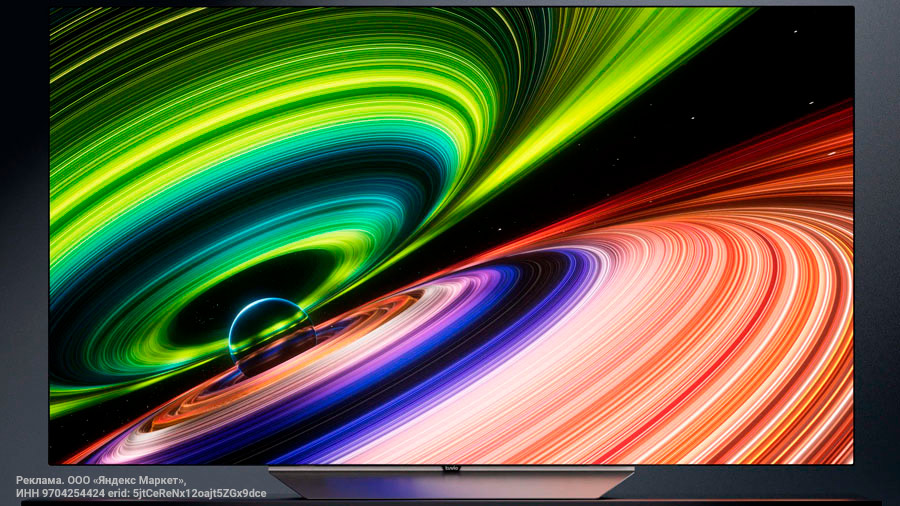The height and width of the screenshot is (506, 900).
Task: Click the "ИНН 9704254424 erid" disclaimer line
Action: point(141,493)
